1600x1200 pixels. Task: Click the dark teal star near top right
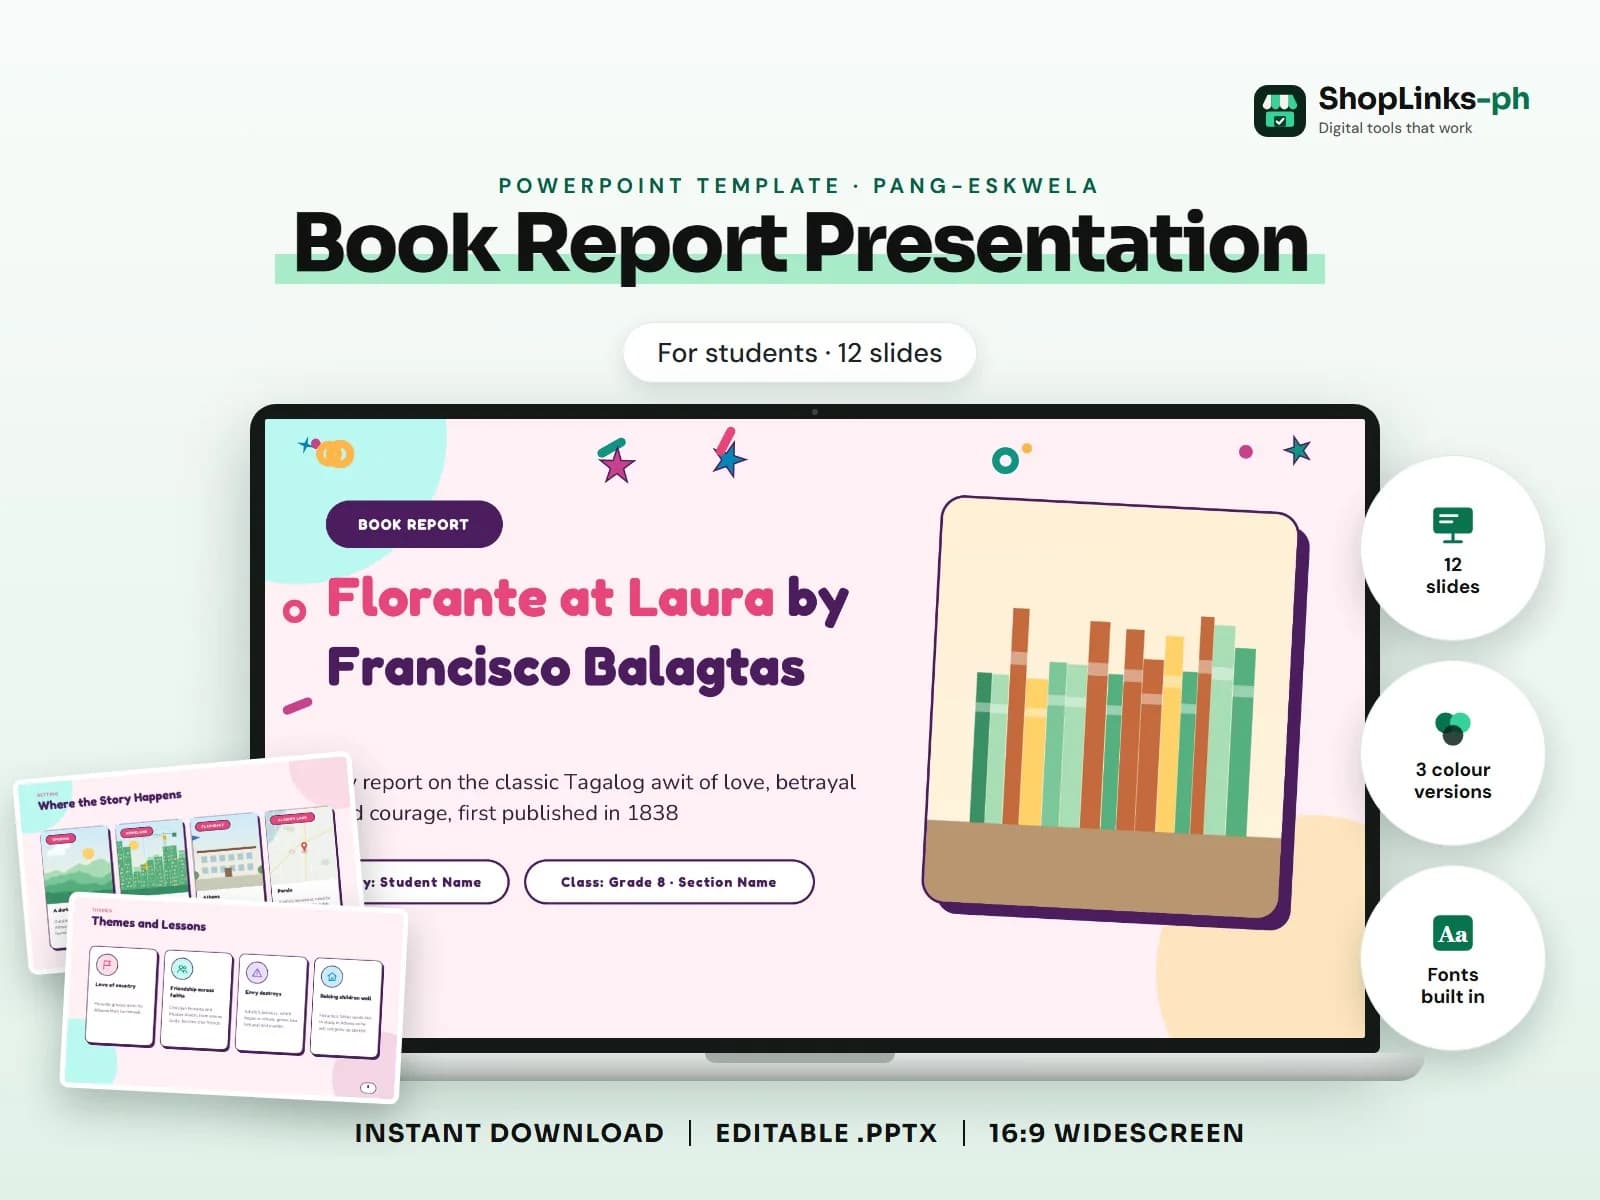point(1297,450)
